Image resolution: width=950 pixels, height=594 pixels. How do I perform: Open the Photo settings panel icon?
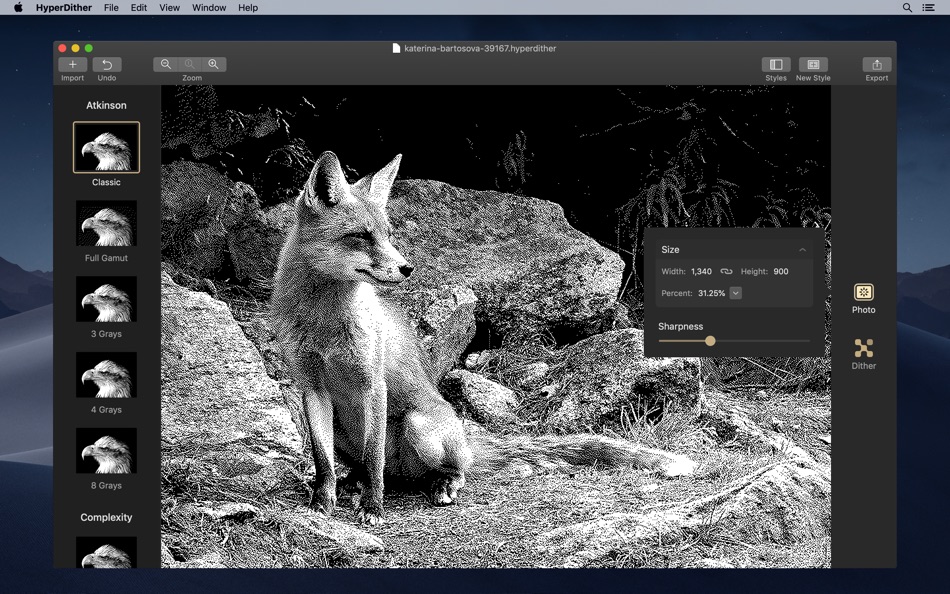(x=864, y=292)
